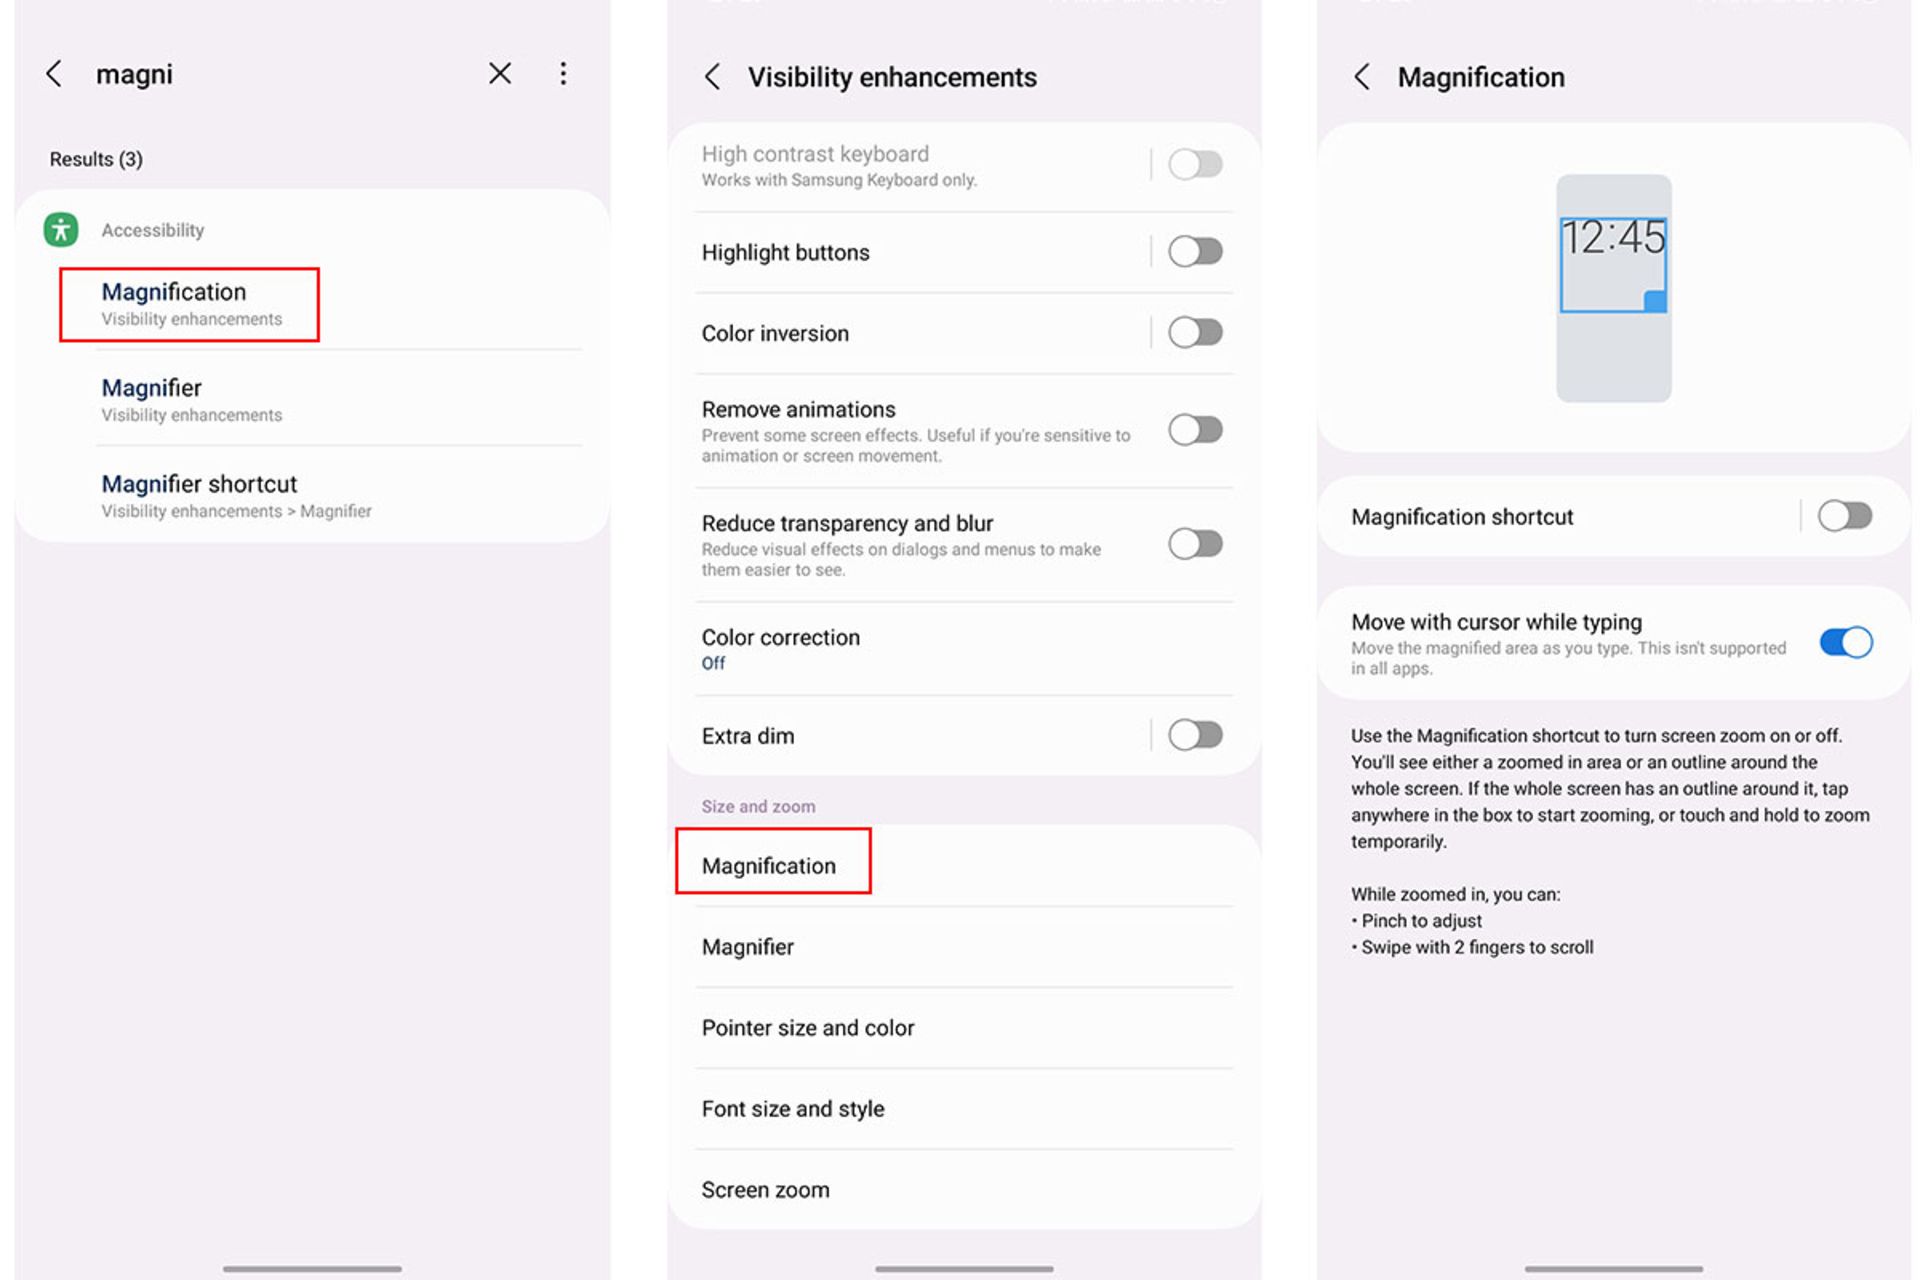The height and width of the screenshot is (1280, 1920).
Task: Turn on Magnification shortcut switch
Action: pyautogui.click(x=1845, y=516)
